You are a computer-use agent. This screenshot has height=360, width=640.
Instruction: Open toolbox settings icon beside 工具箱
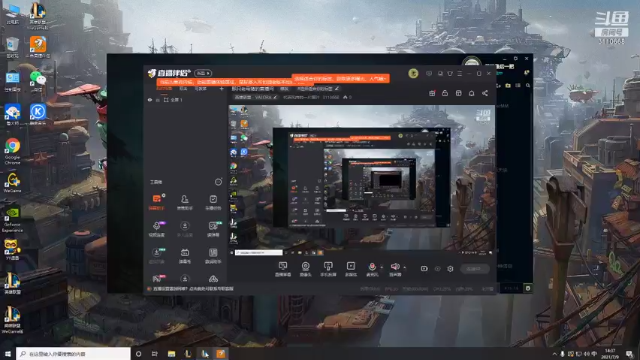218,182
